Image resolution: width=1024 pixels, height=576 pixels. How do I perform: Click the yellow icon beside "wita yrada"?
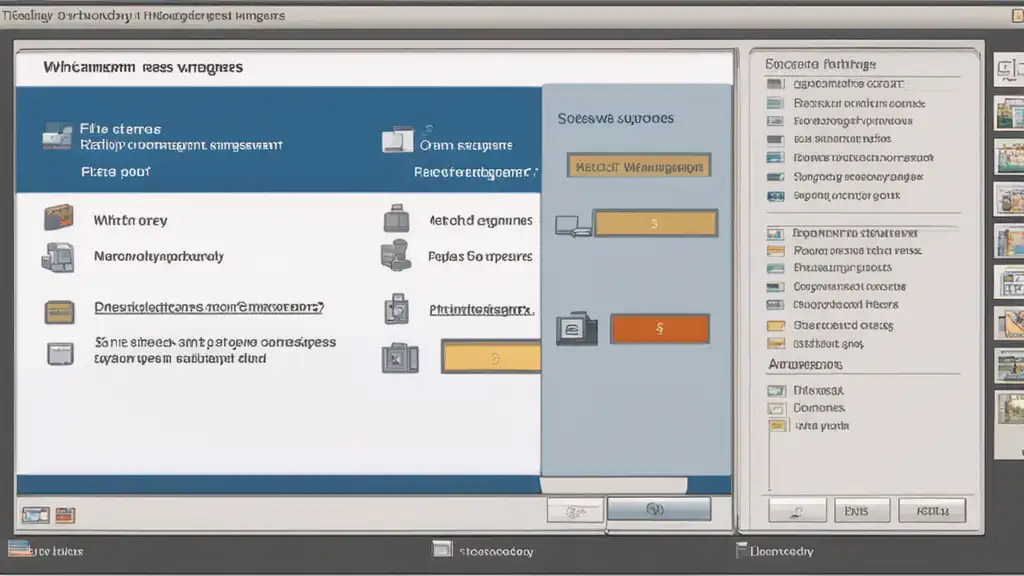(x=777, y=426)
